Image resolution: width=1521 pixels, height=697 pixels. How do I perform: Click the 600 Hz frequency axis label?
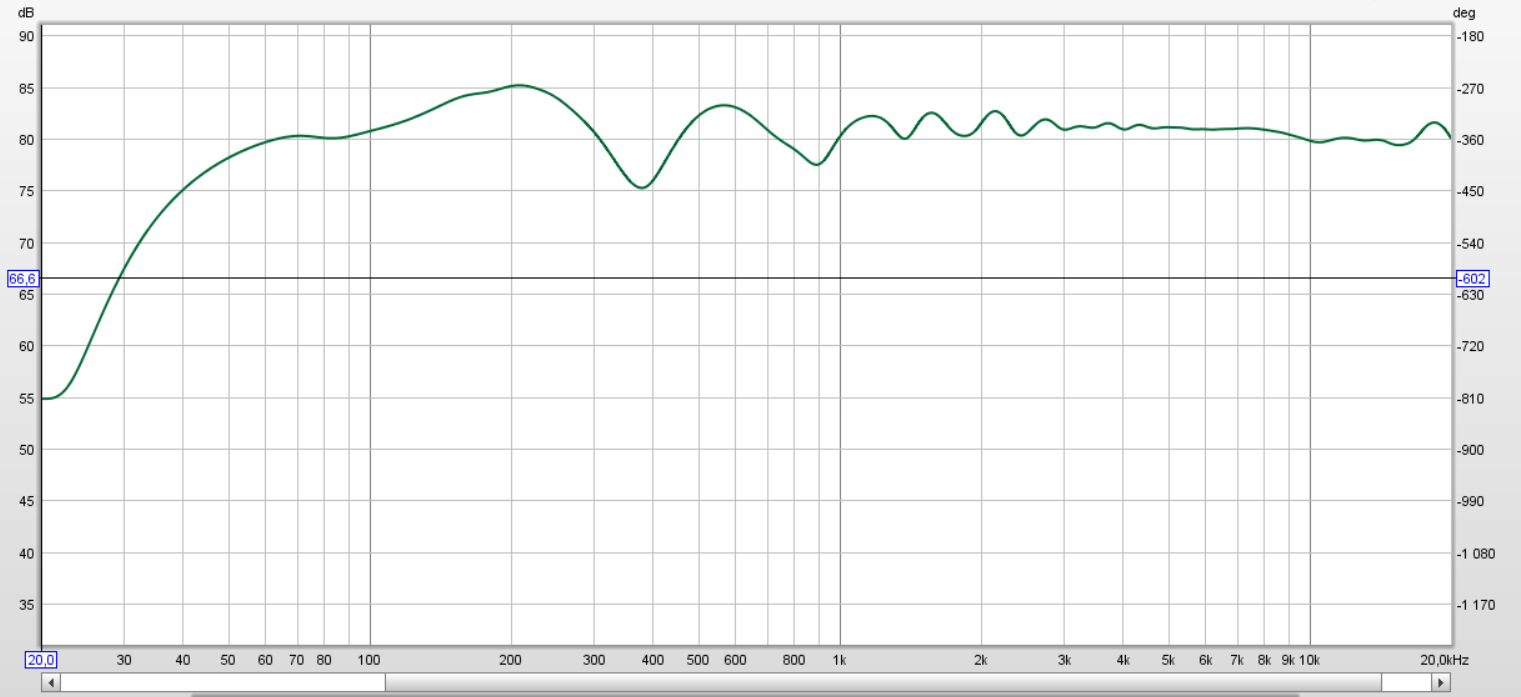coord(735,660)
